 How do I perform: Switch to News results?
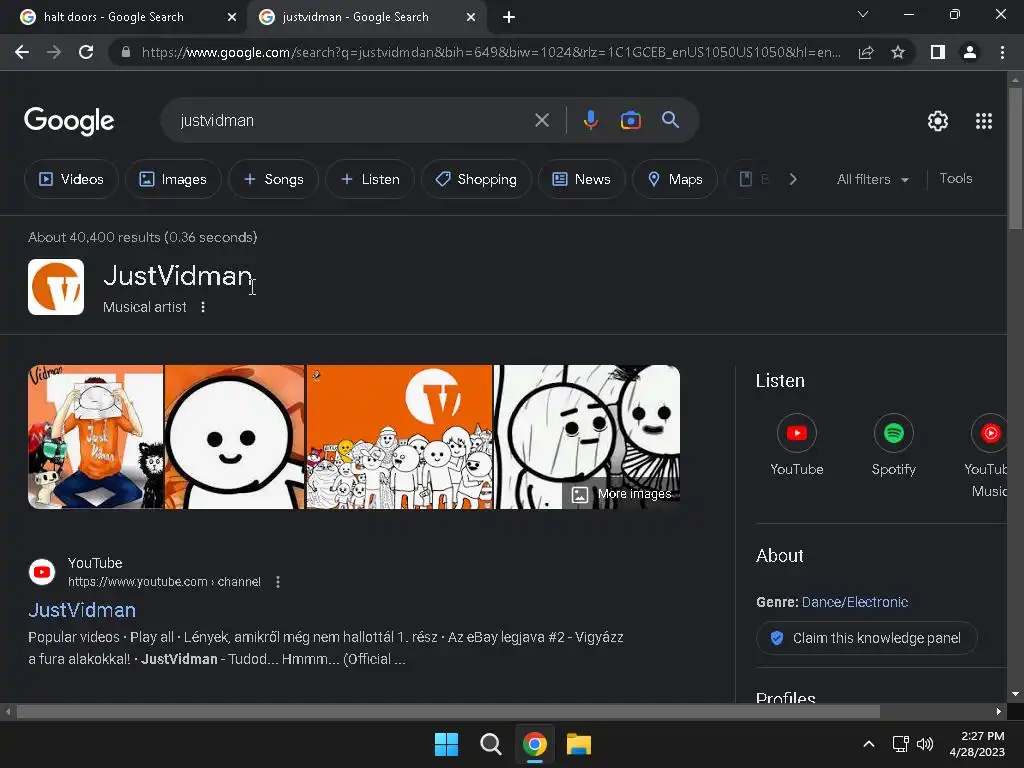[581, 179]
